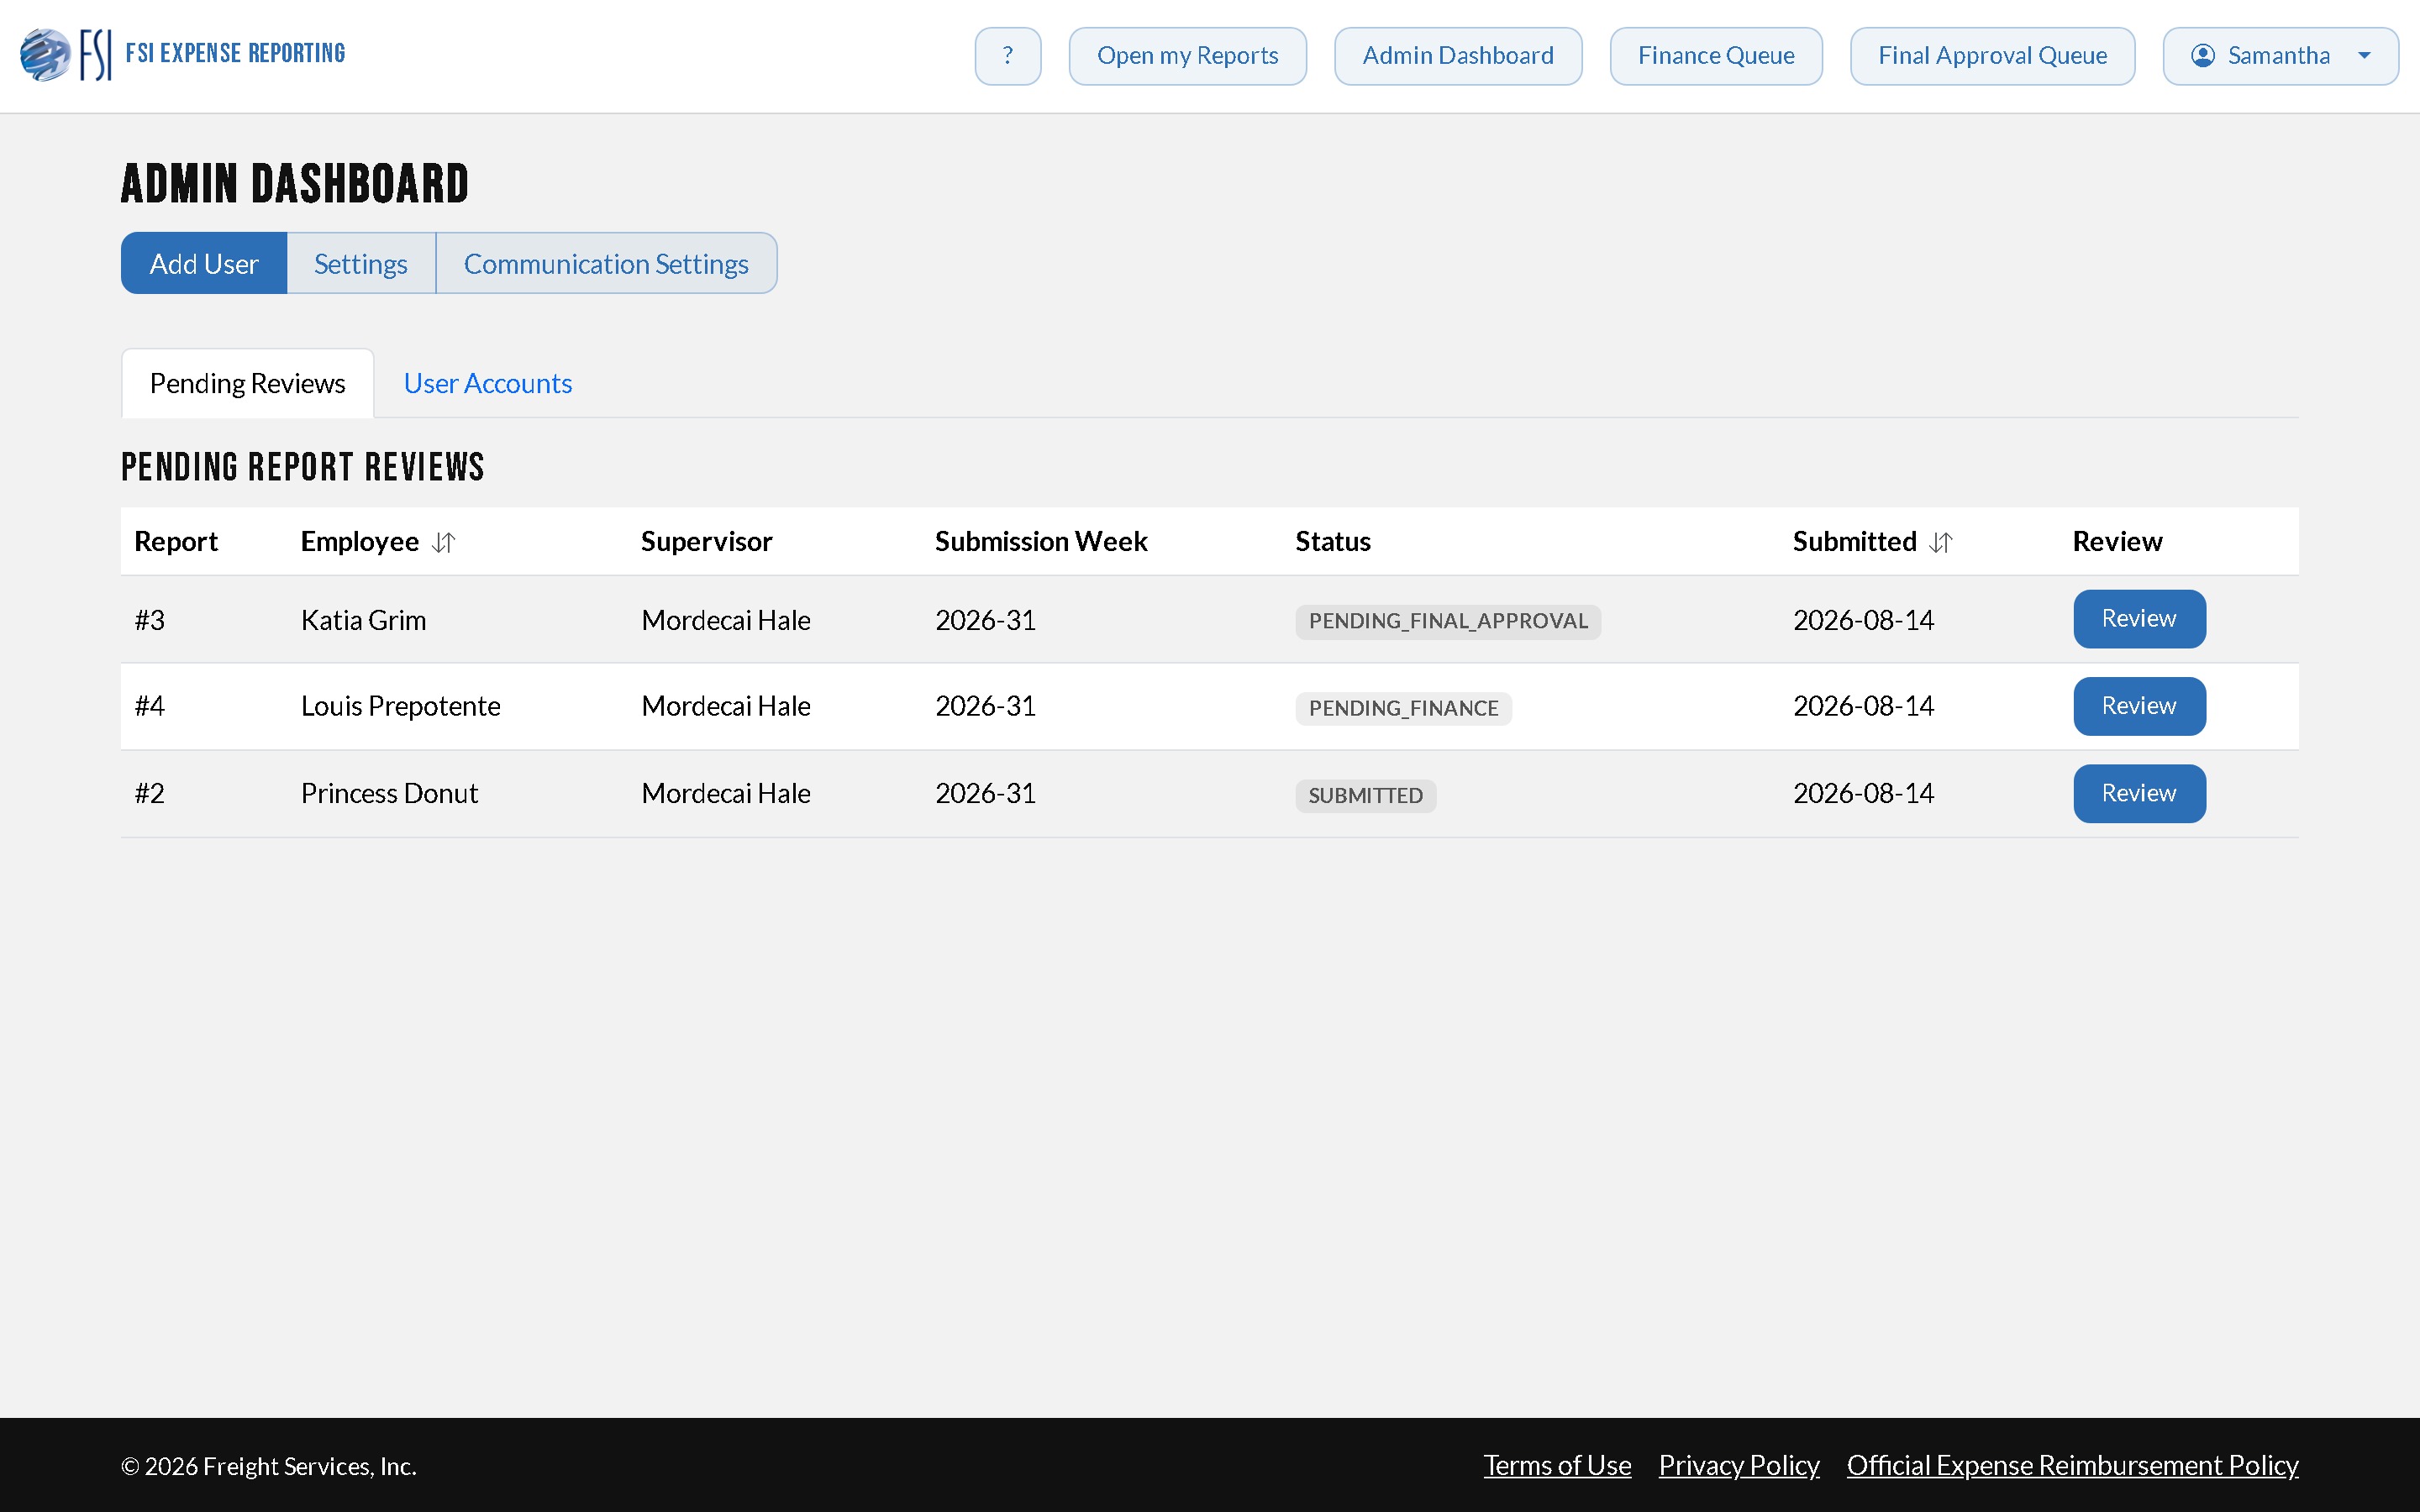Click the FSI globe logo icon
The image size is (2420, 1512).
45,55
